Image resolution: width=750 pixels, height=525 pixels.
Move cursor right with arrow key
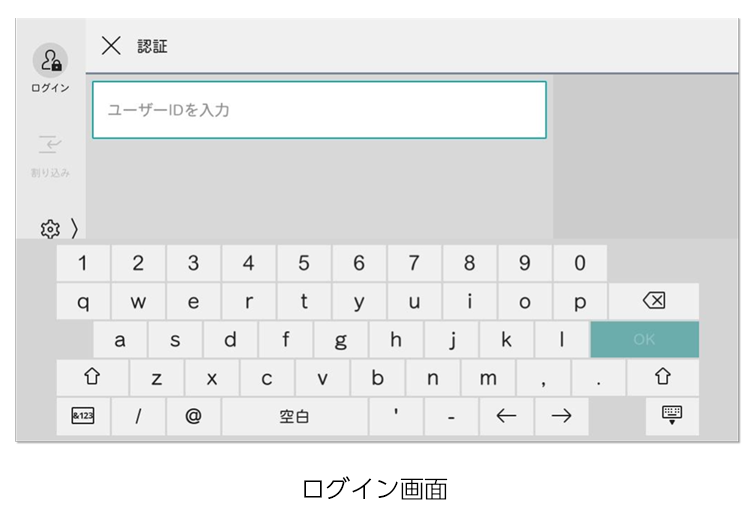[x=562, y=416]
